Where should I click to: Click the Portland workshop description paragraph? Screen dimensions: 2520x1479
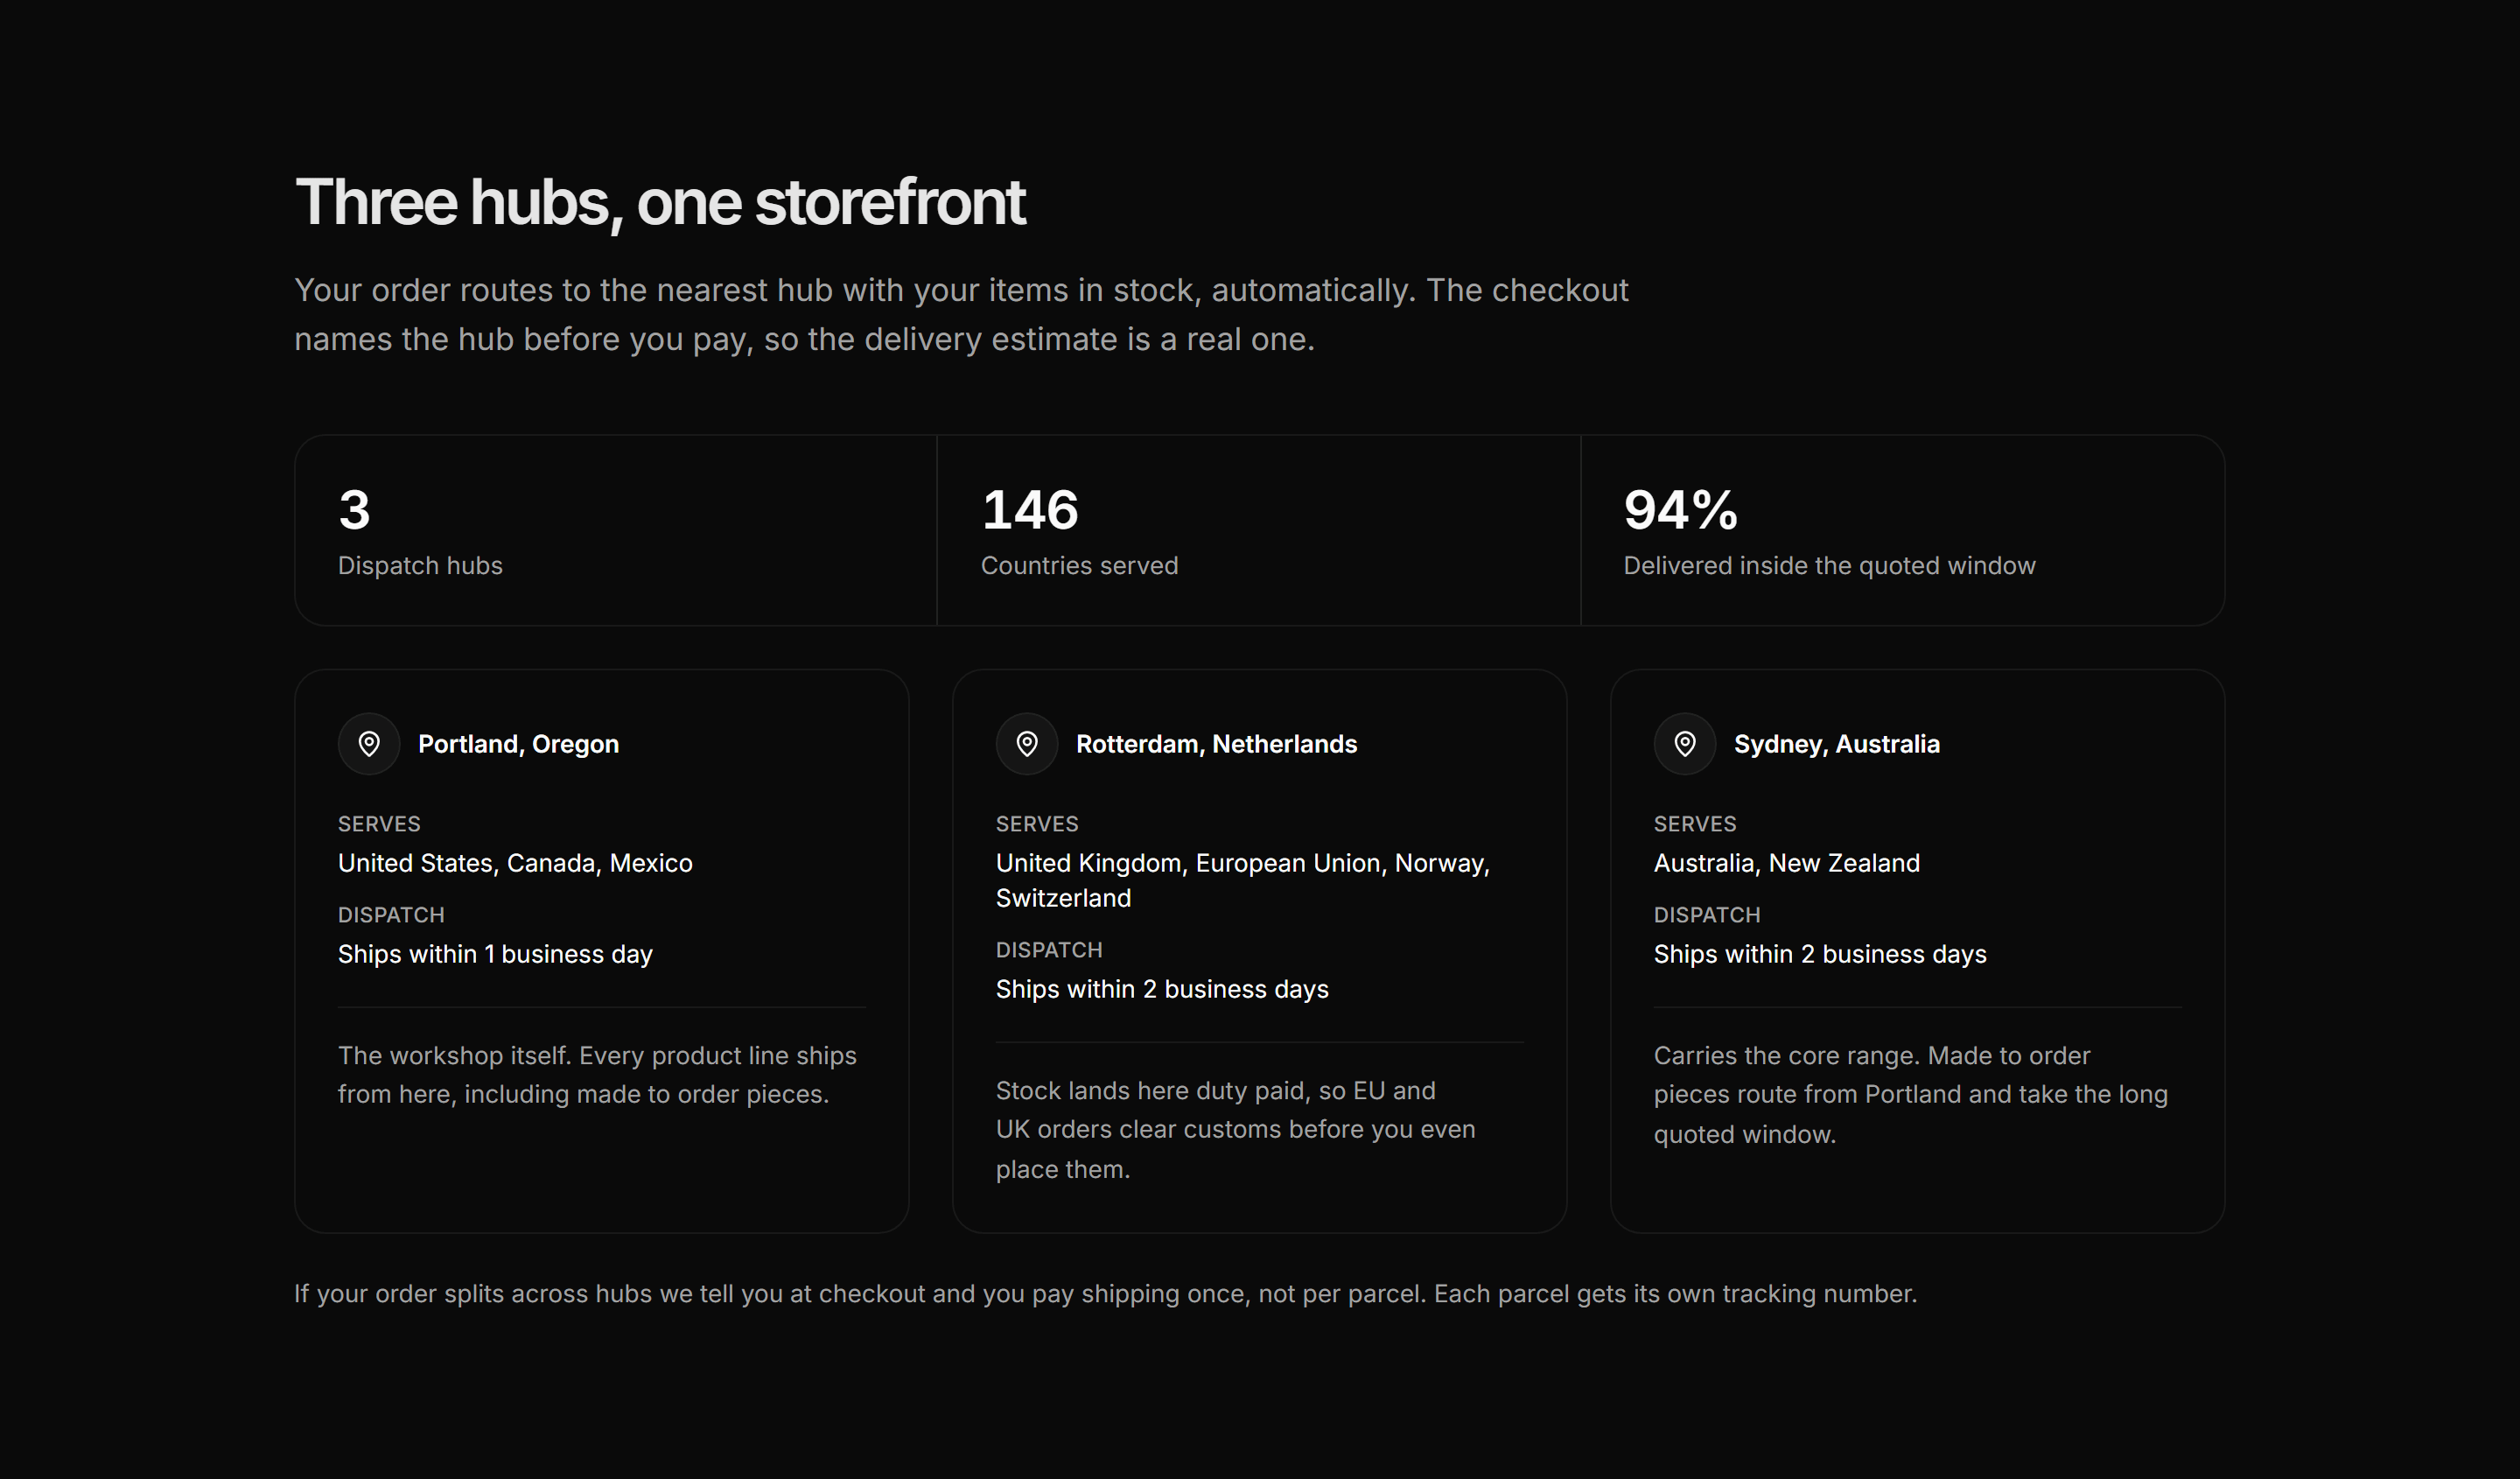(x=597, y=1075)
